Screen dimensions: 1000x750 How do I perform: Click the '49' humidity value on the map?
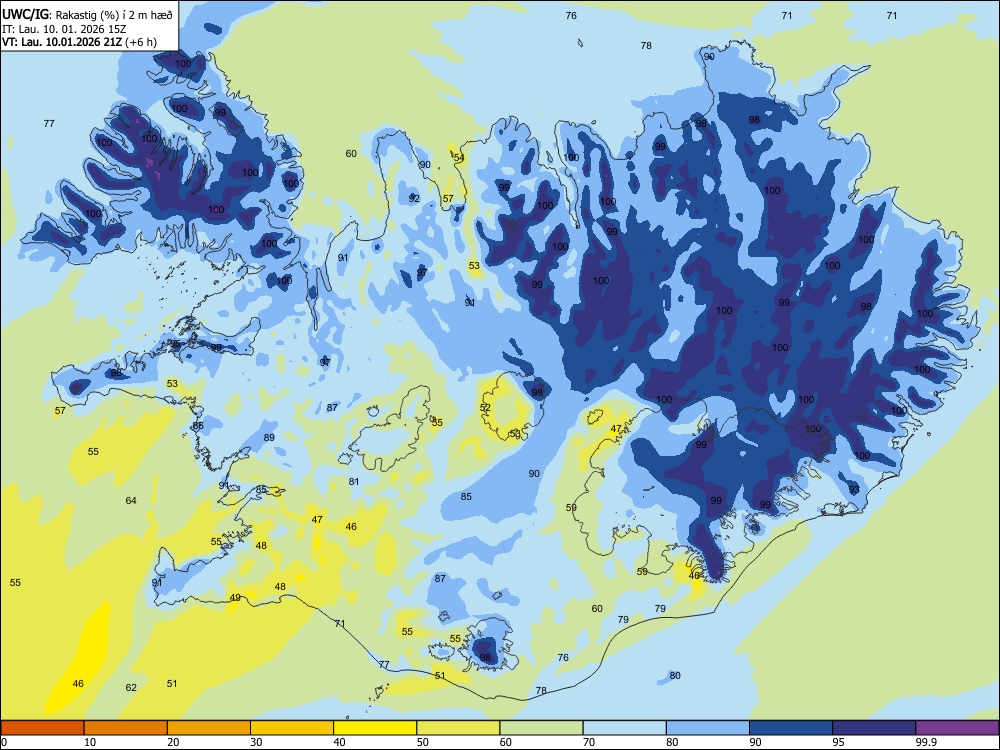235,598
